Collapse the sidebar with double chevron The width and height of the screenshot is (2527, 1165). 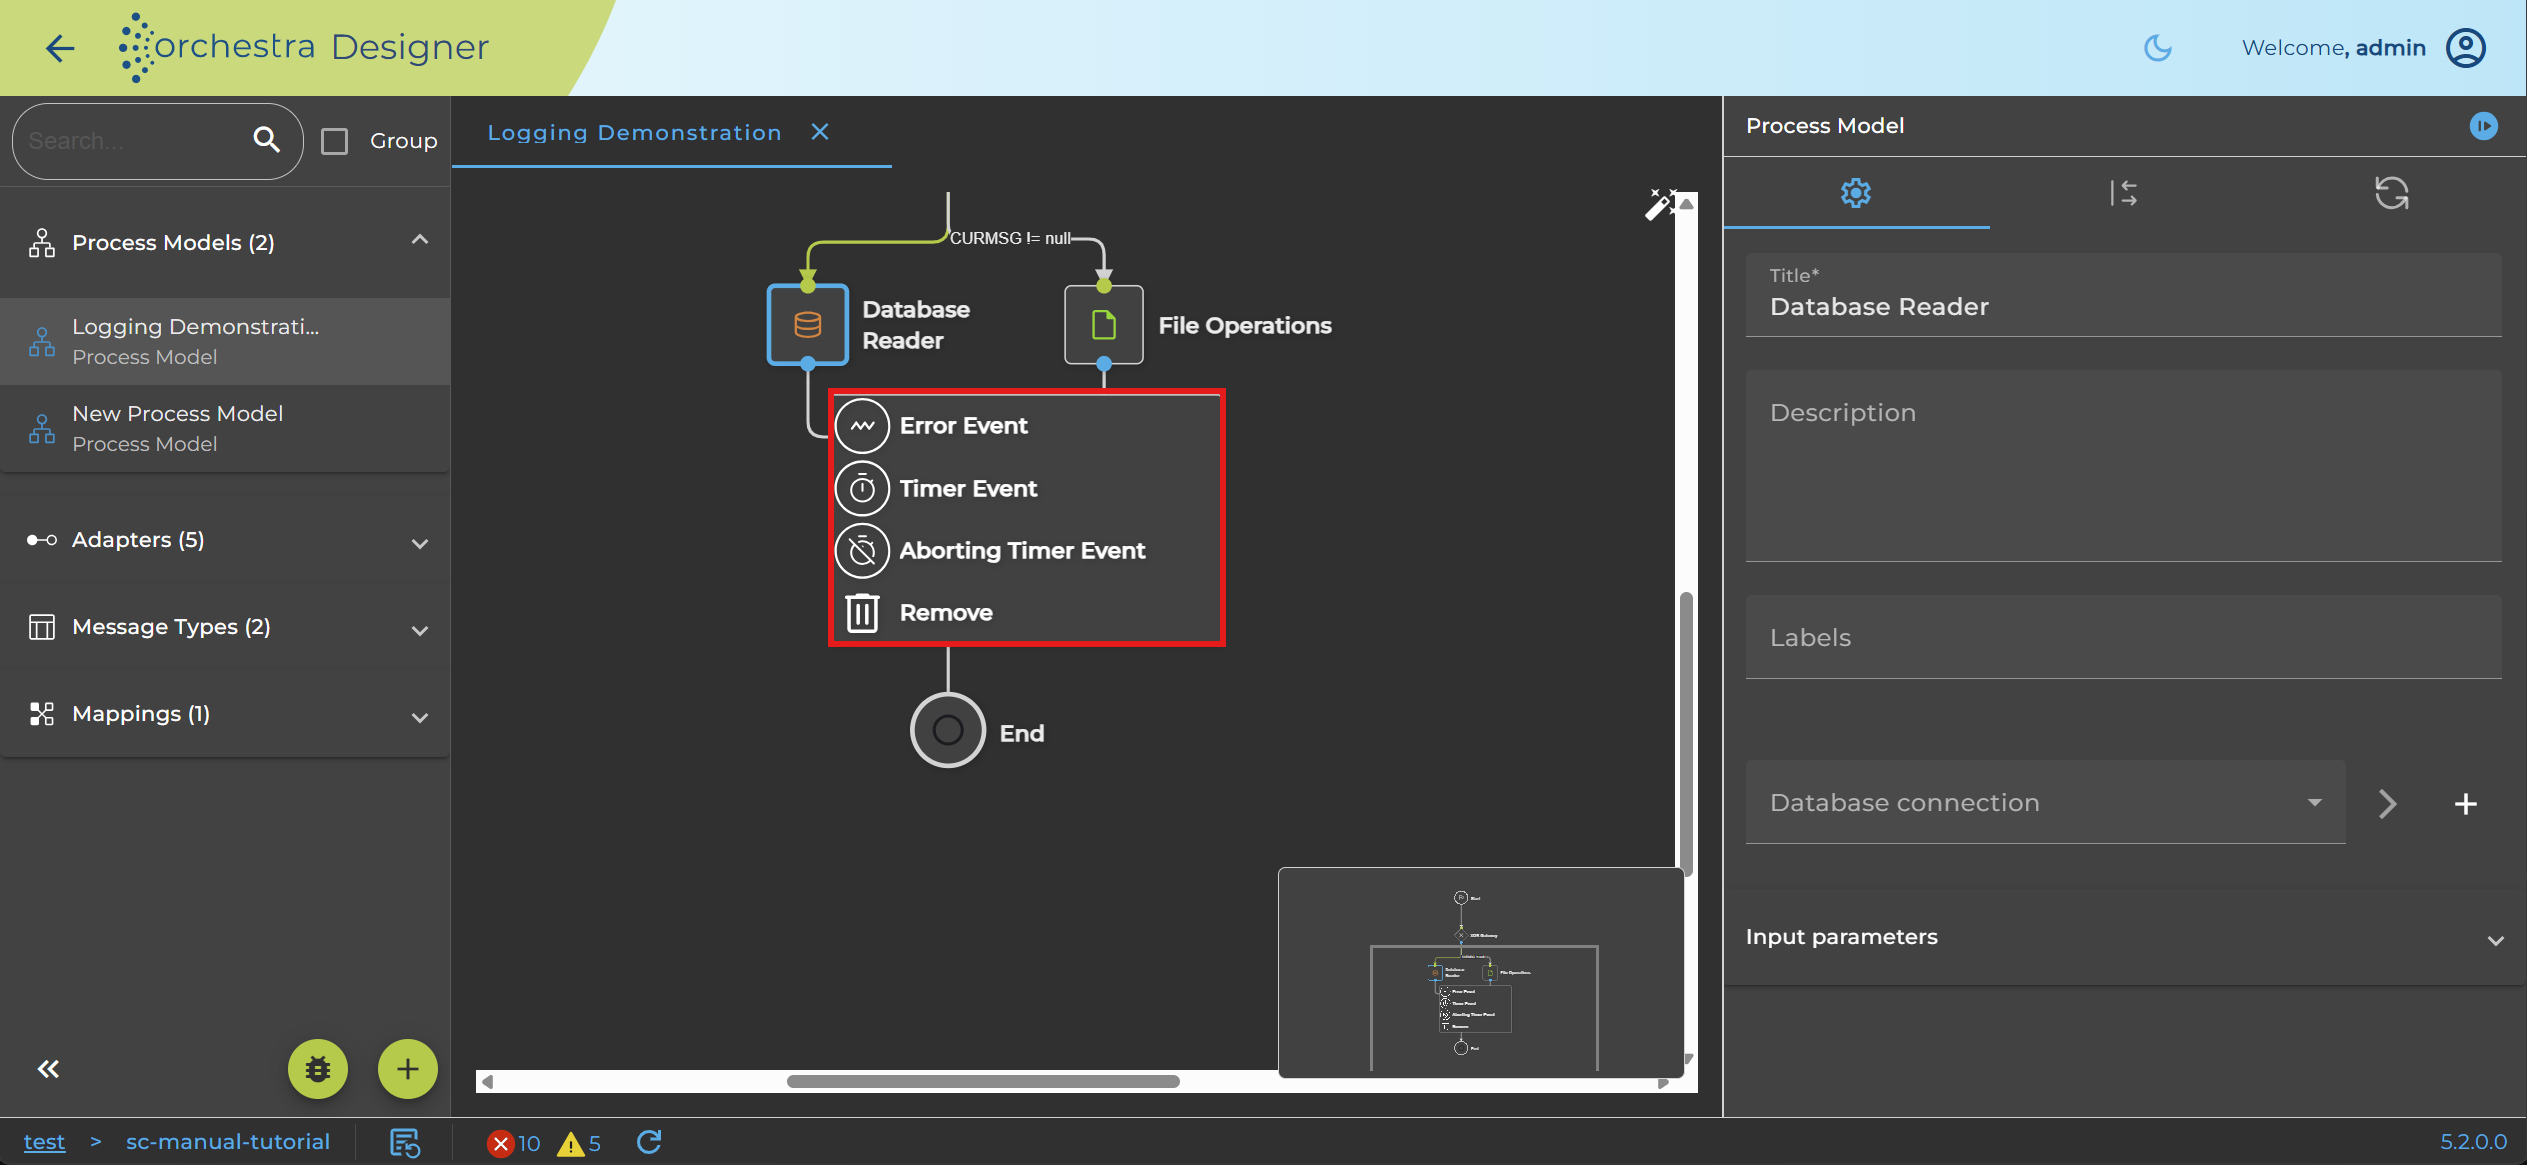pos(48,1069)
